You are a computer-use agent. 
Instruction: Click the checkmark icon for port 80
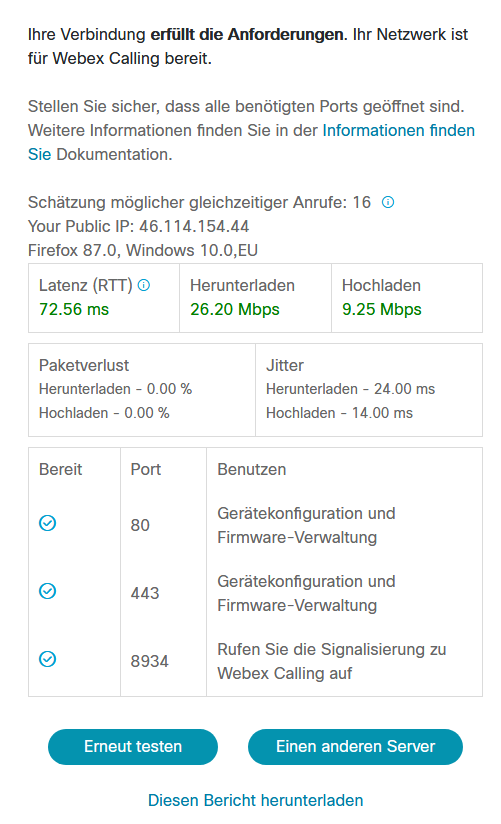coord(48,523)
